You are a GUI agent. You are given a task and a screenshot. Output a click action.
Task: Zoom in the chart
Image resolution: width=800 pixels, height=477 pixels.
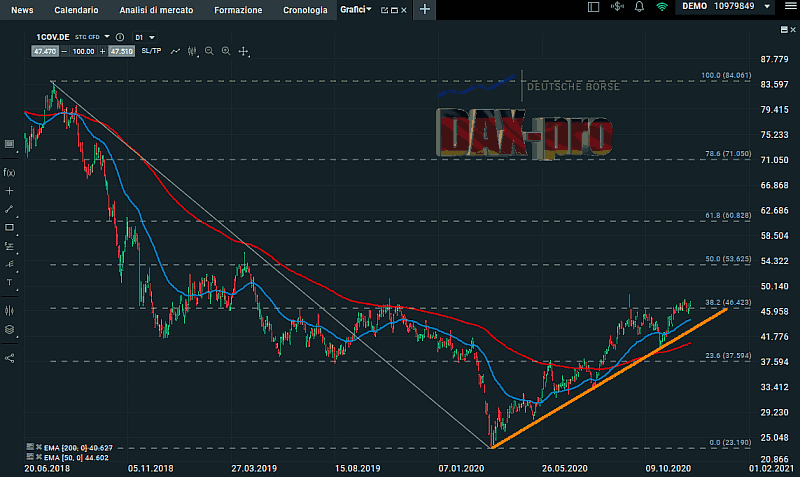click(226, 51)
